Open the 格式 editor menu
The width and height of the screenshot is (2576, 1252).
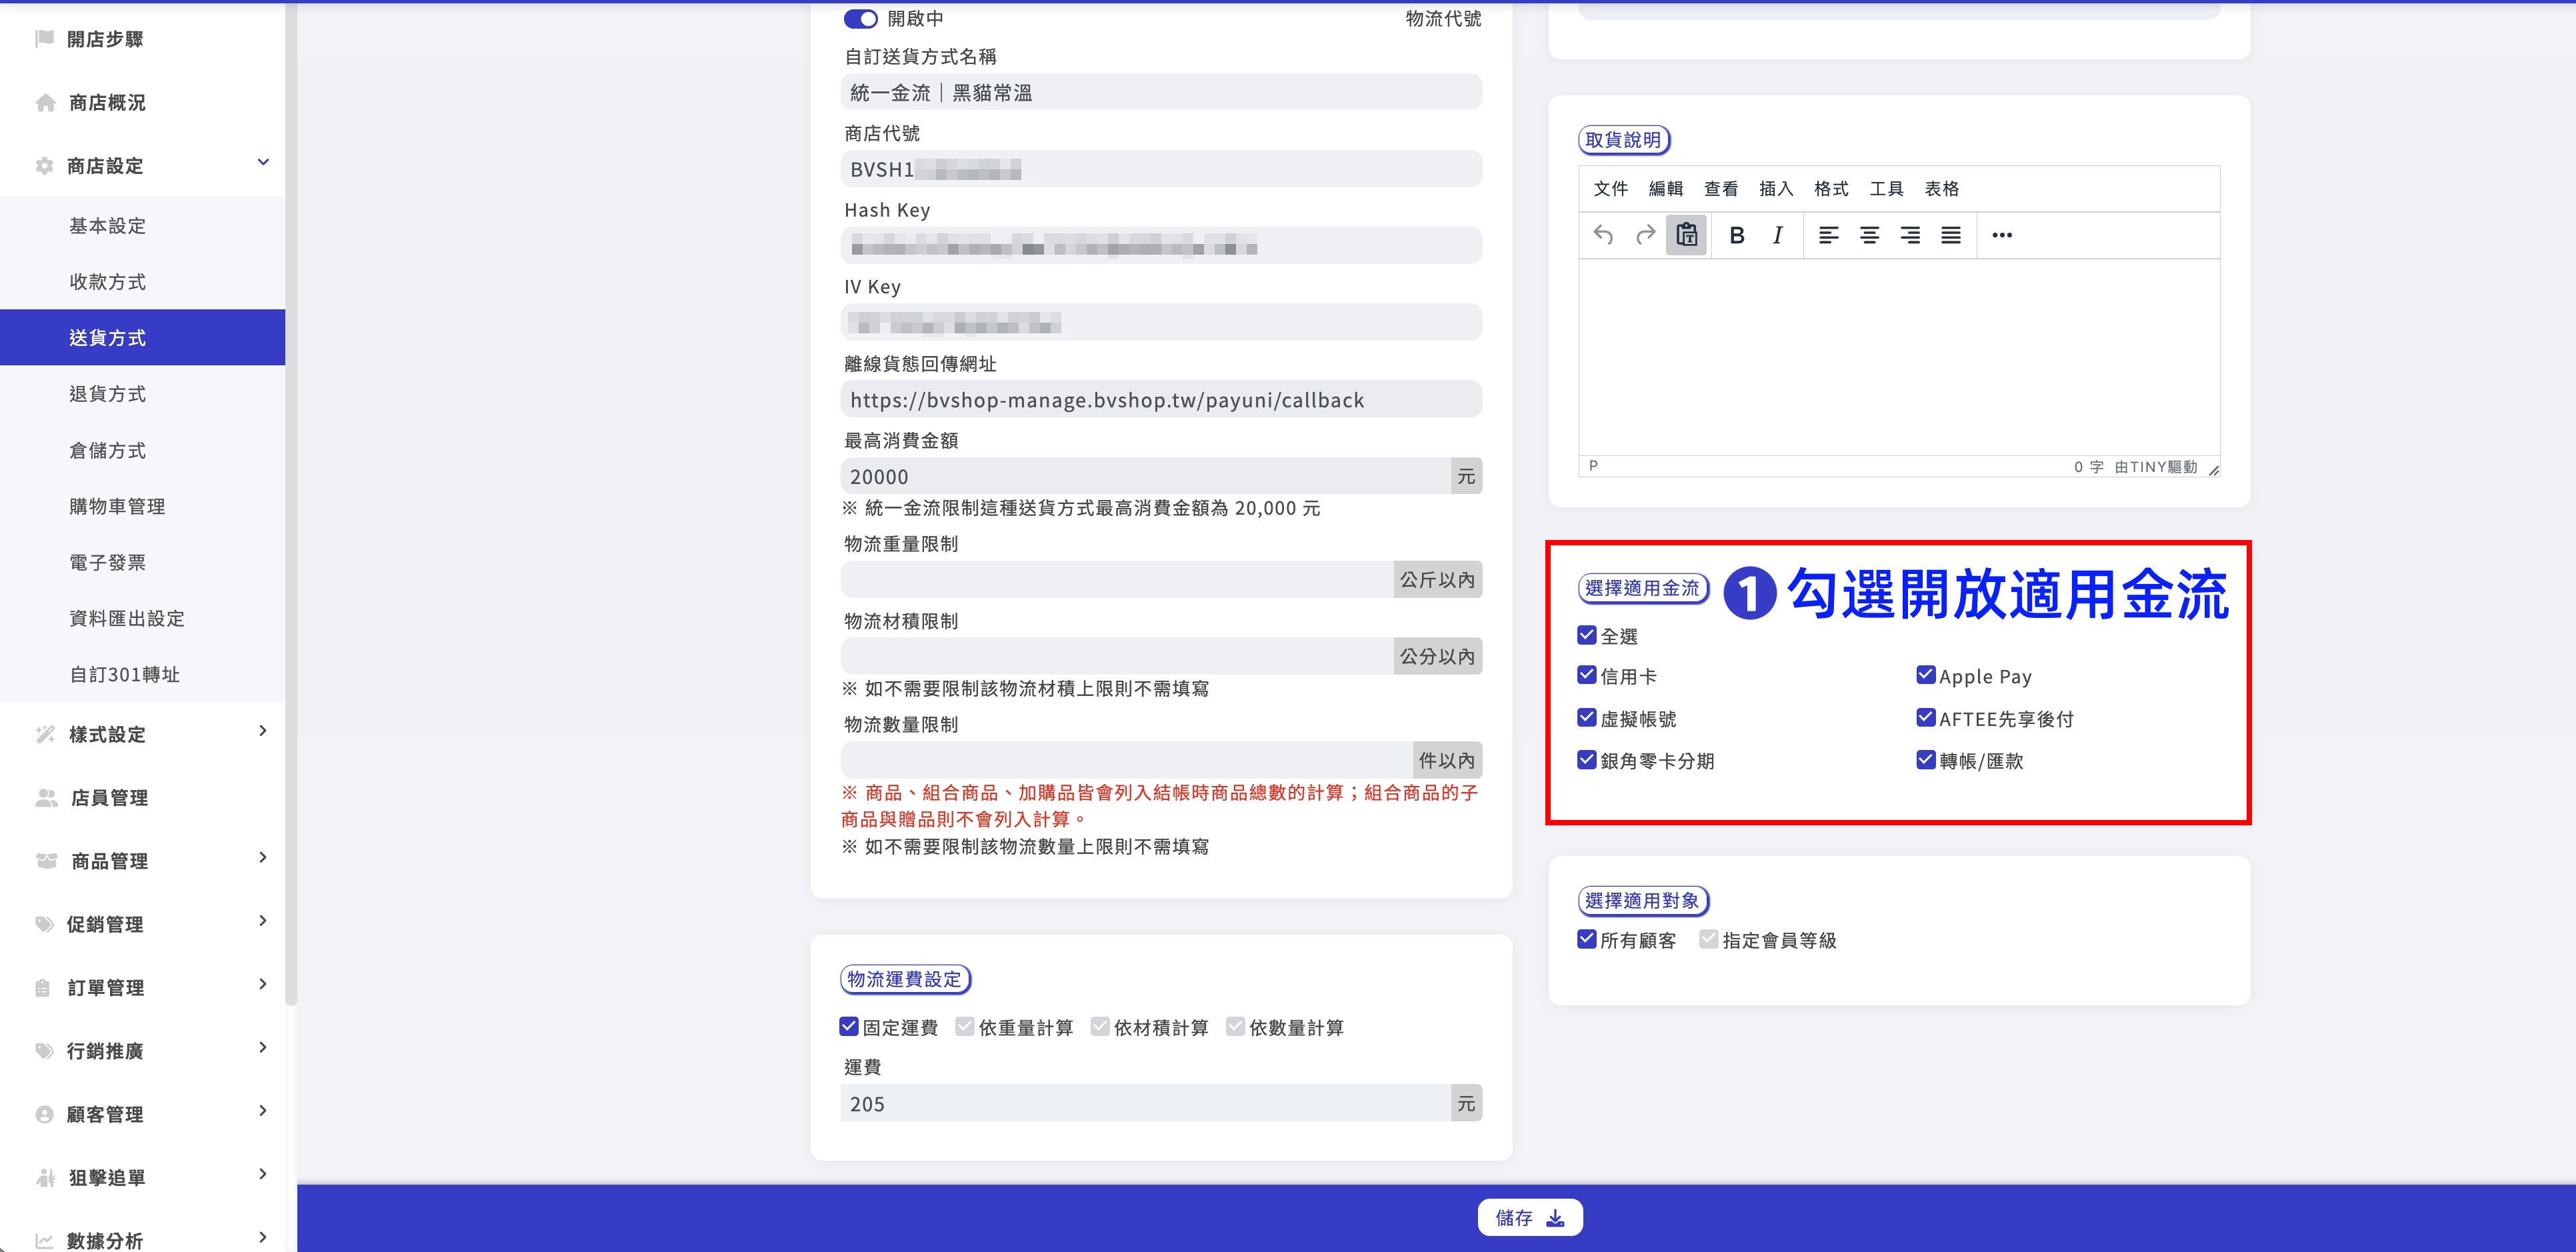1831,188
